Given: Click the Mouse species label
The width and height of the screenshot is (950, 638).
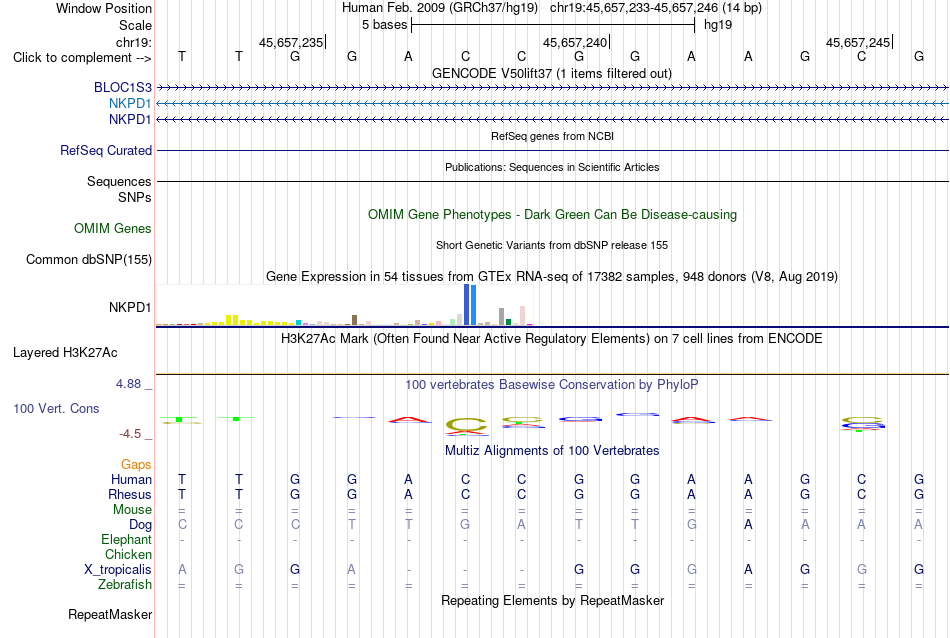Looking at the screenshot, I should (132, 510).
